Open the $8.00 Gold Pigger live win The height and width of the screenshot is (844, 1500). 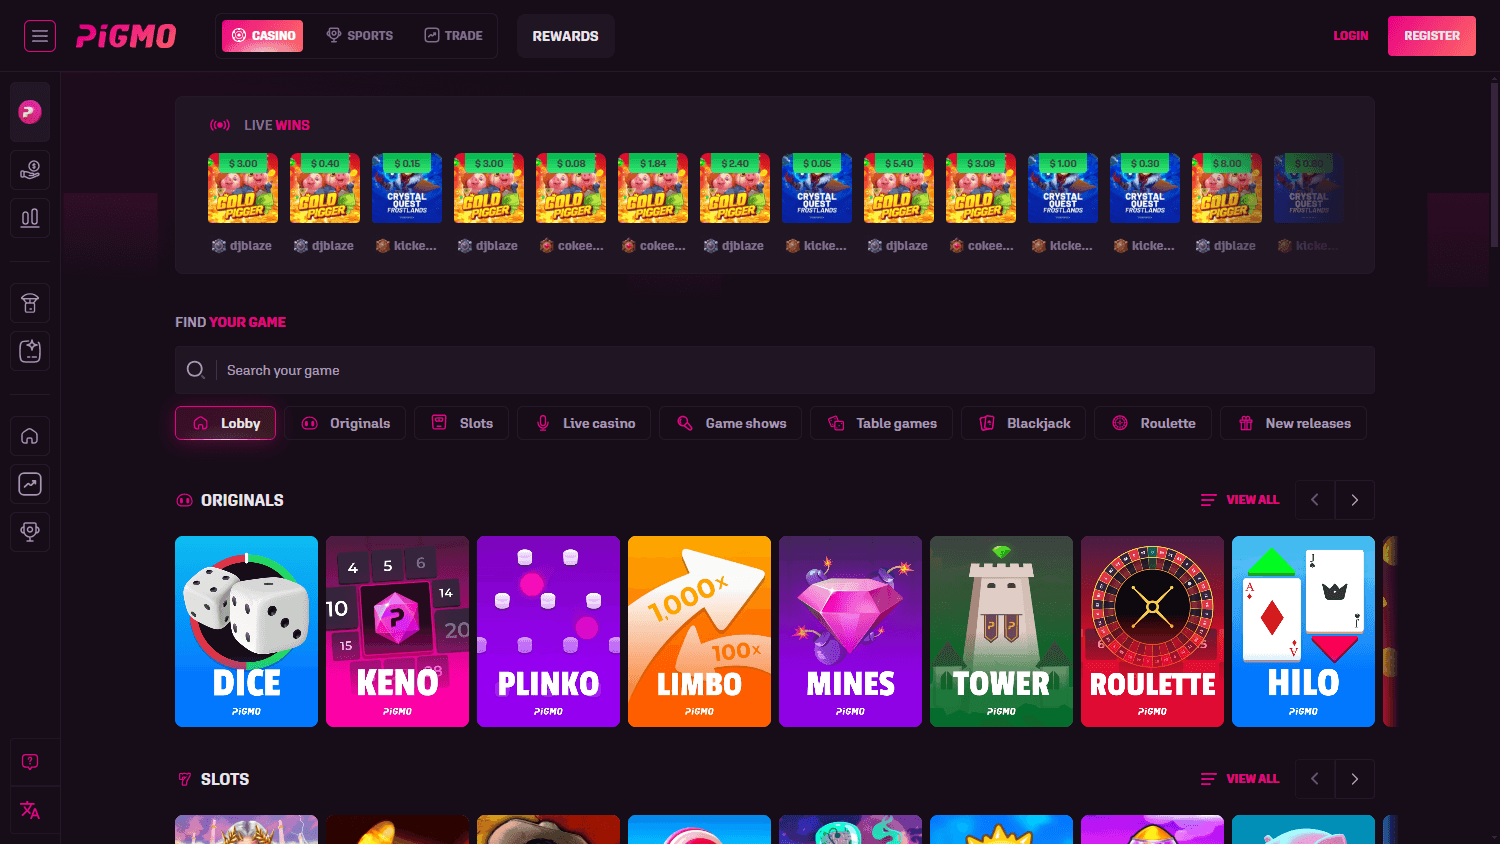tap(1227, 188)
